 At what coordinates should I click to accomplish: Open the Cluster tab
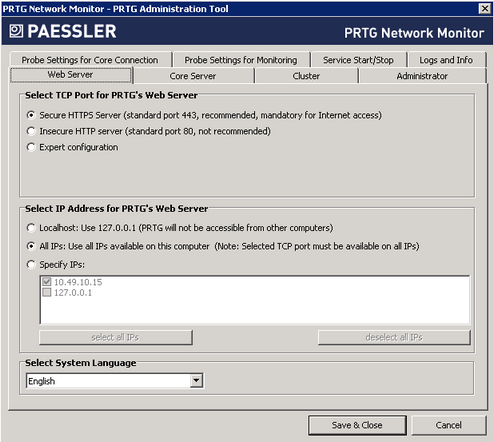point(306,76)
